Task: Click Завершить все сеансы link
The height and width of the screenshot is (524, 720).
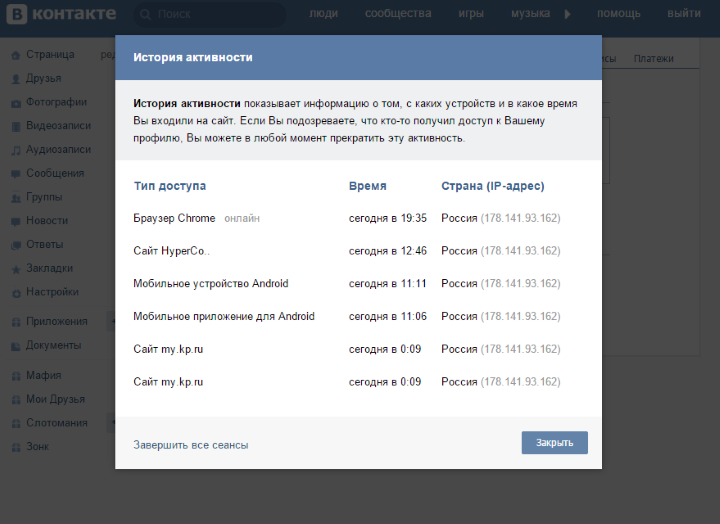Action: (190, 445)
